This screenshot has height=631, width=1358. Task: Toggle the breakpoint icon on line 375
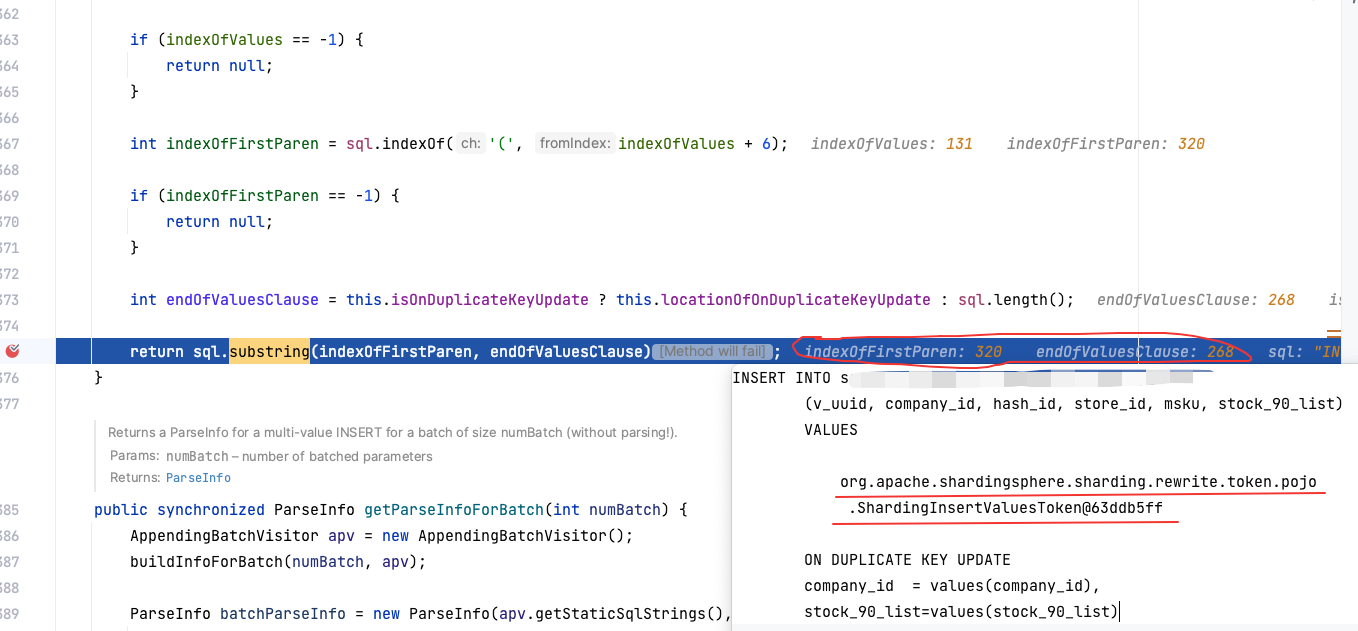click(12, 352)
